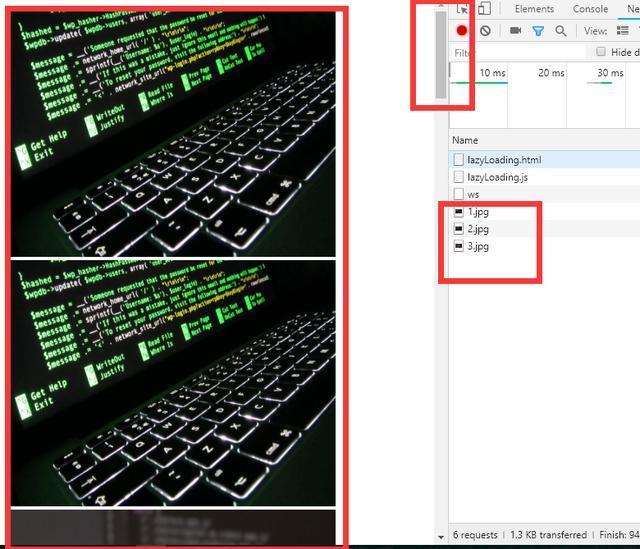Open the 1.jpg network request
The height and width of the screenshot is (549, 640).
click(478, 212)
